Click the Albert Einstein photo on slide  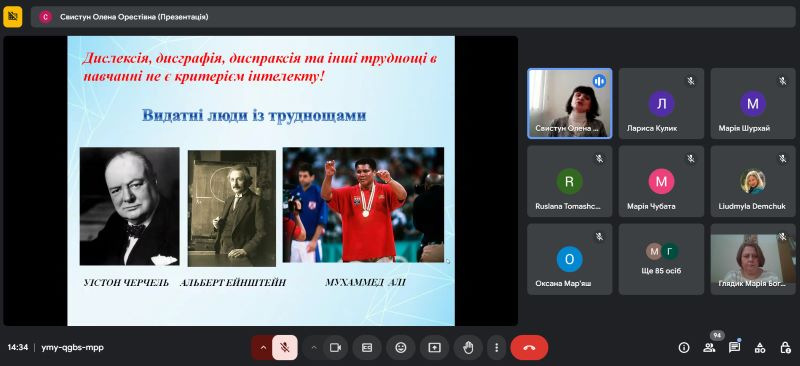[232, 208]
